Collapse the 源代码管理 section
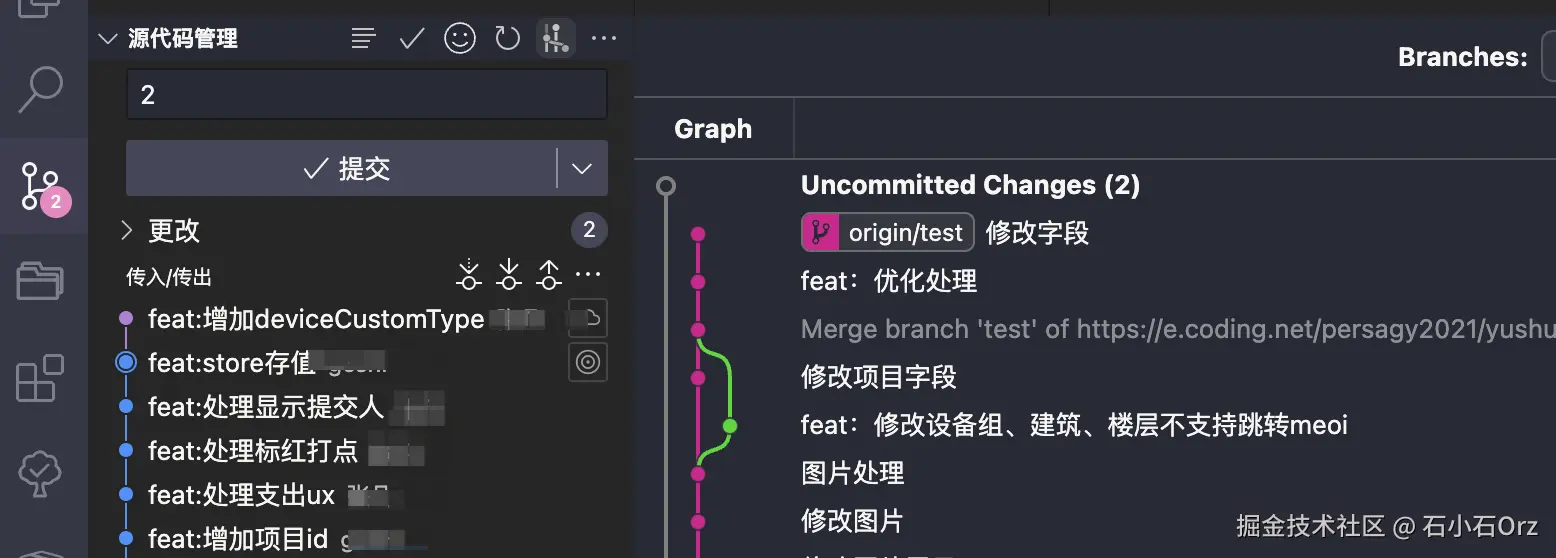The image size is (1556, 558). [x=107, y=39]
